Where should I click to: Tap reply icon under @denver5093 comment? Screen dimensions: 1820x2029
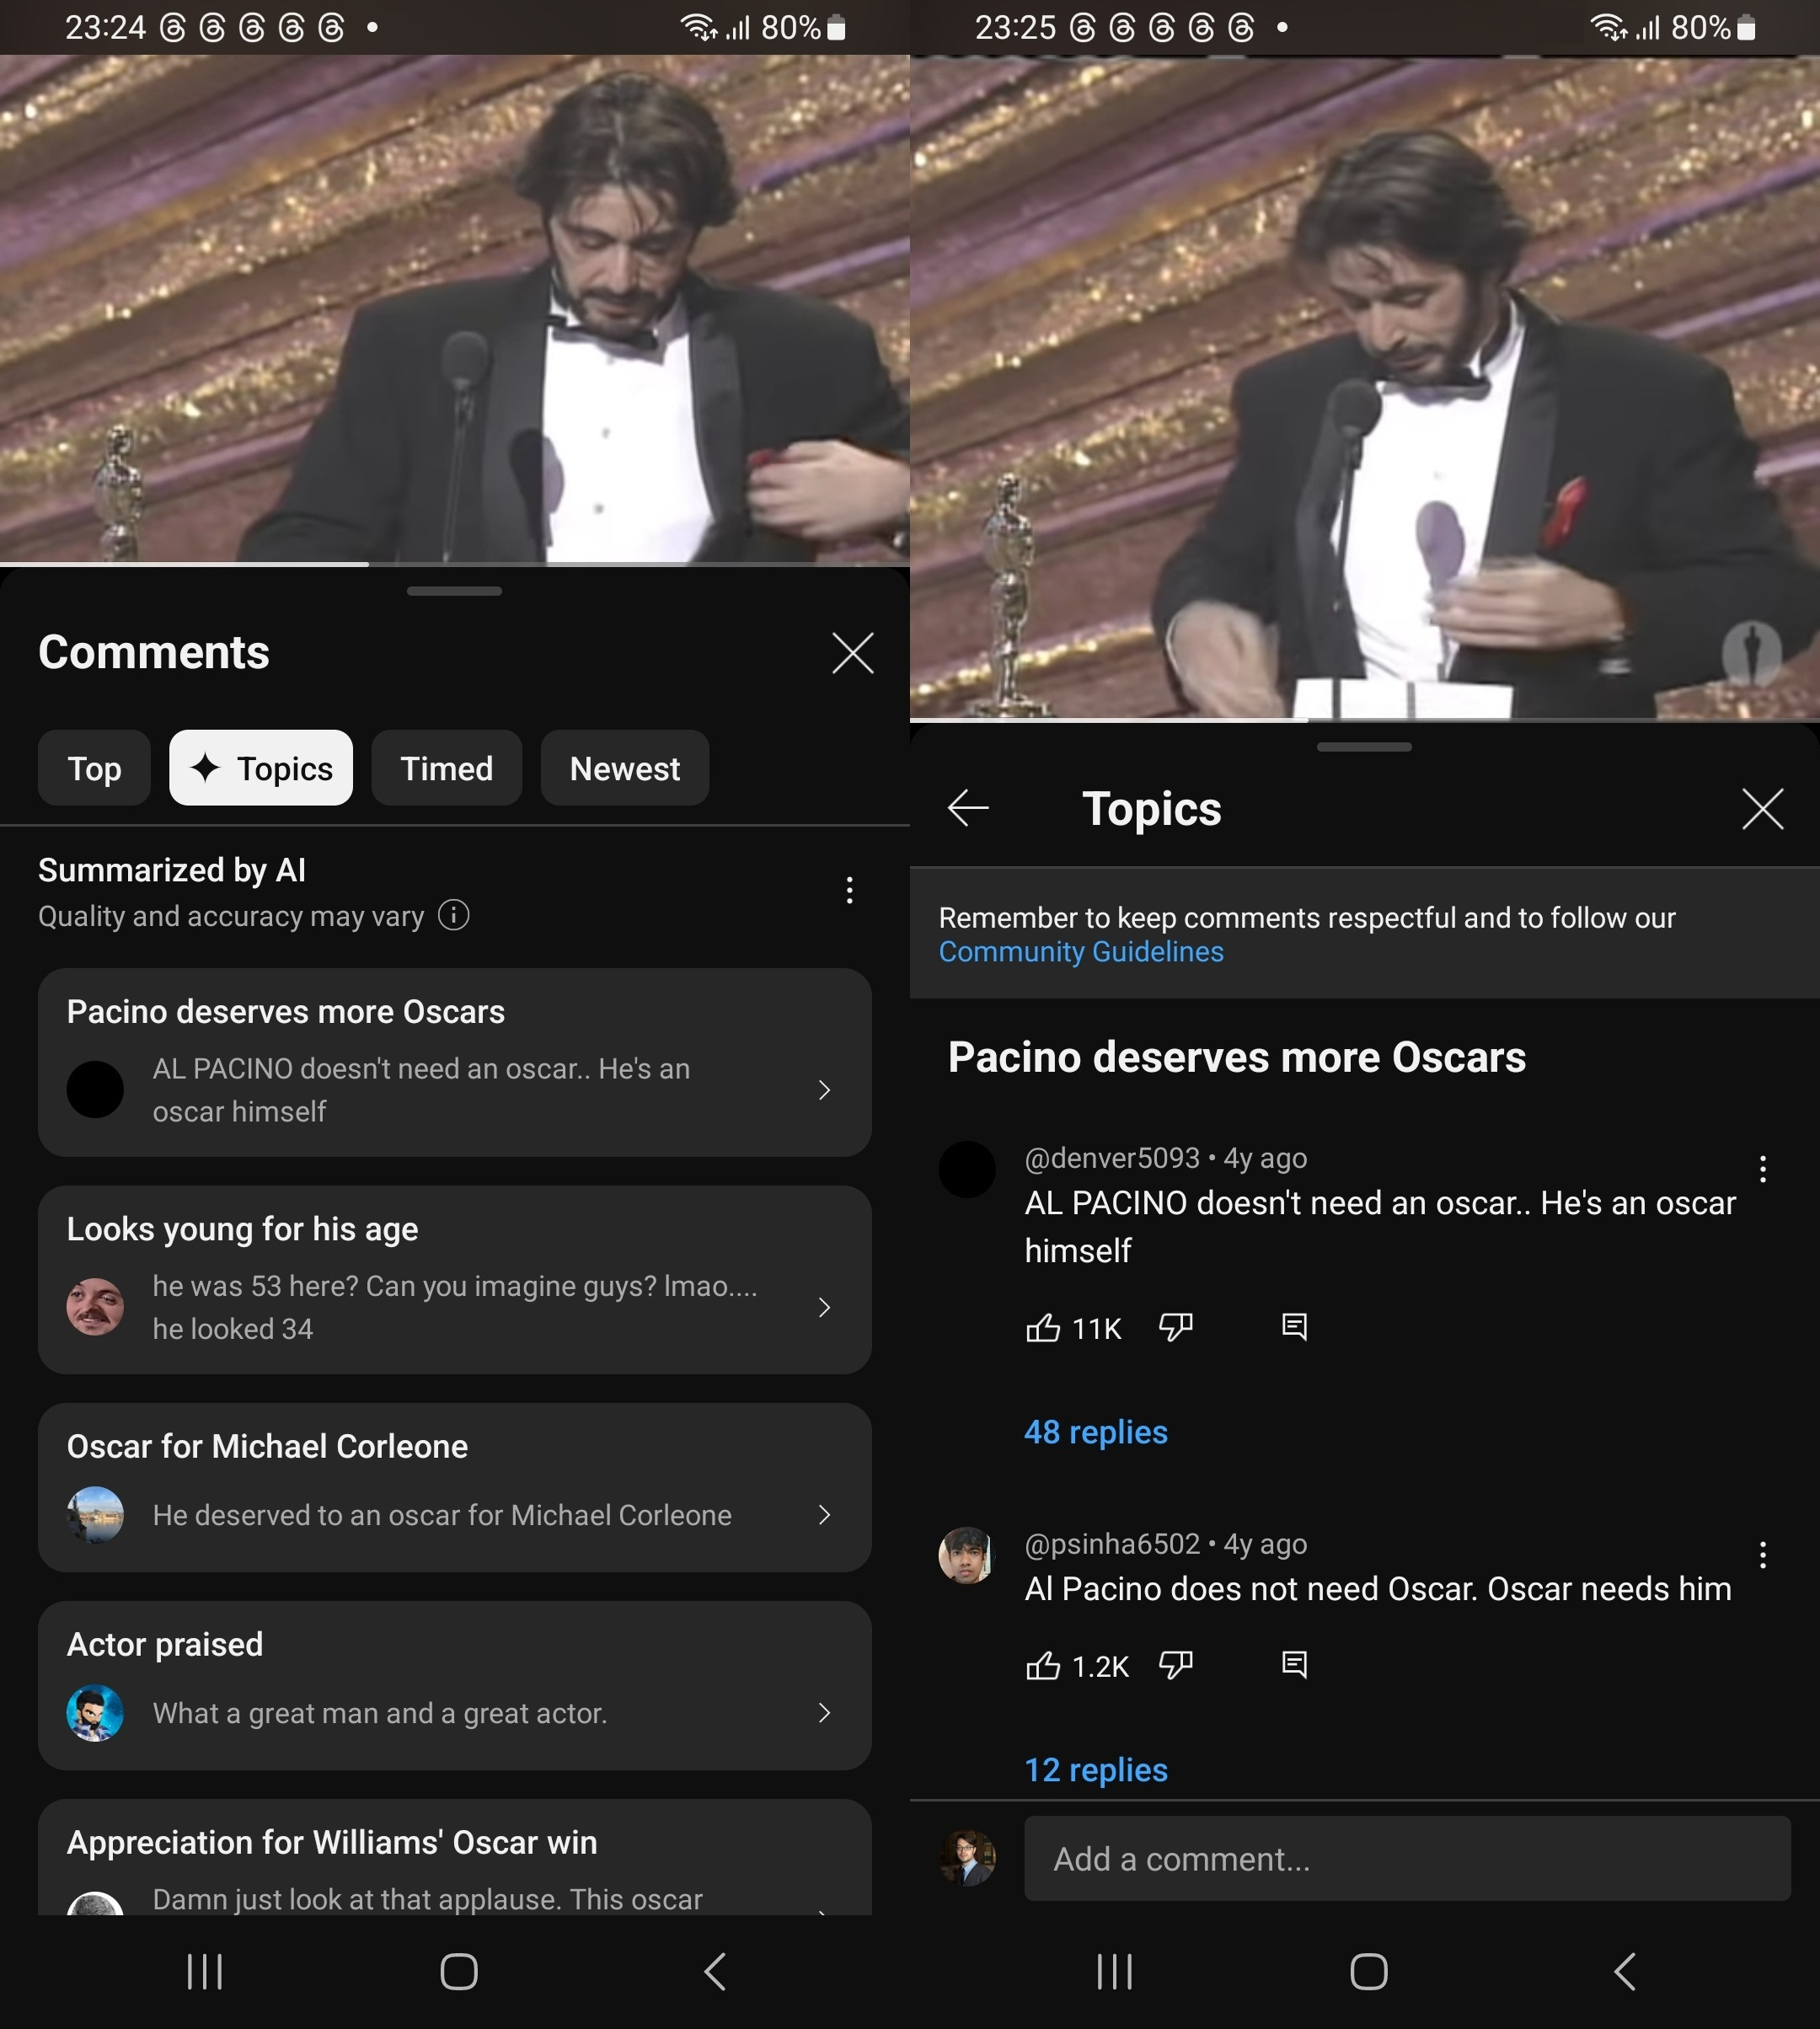pos(1294,1327)
